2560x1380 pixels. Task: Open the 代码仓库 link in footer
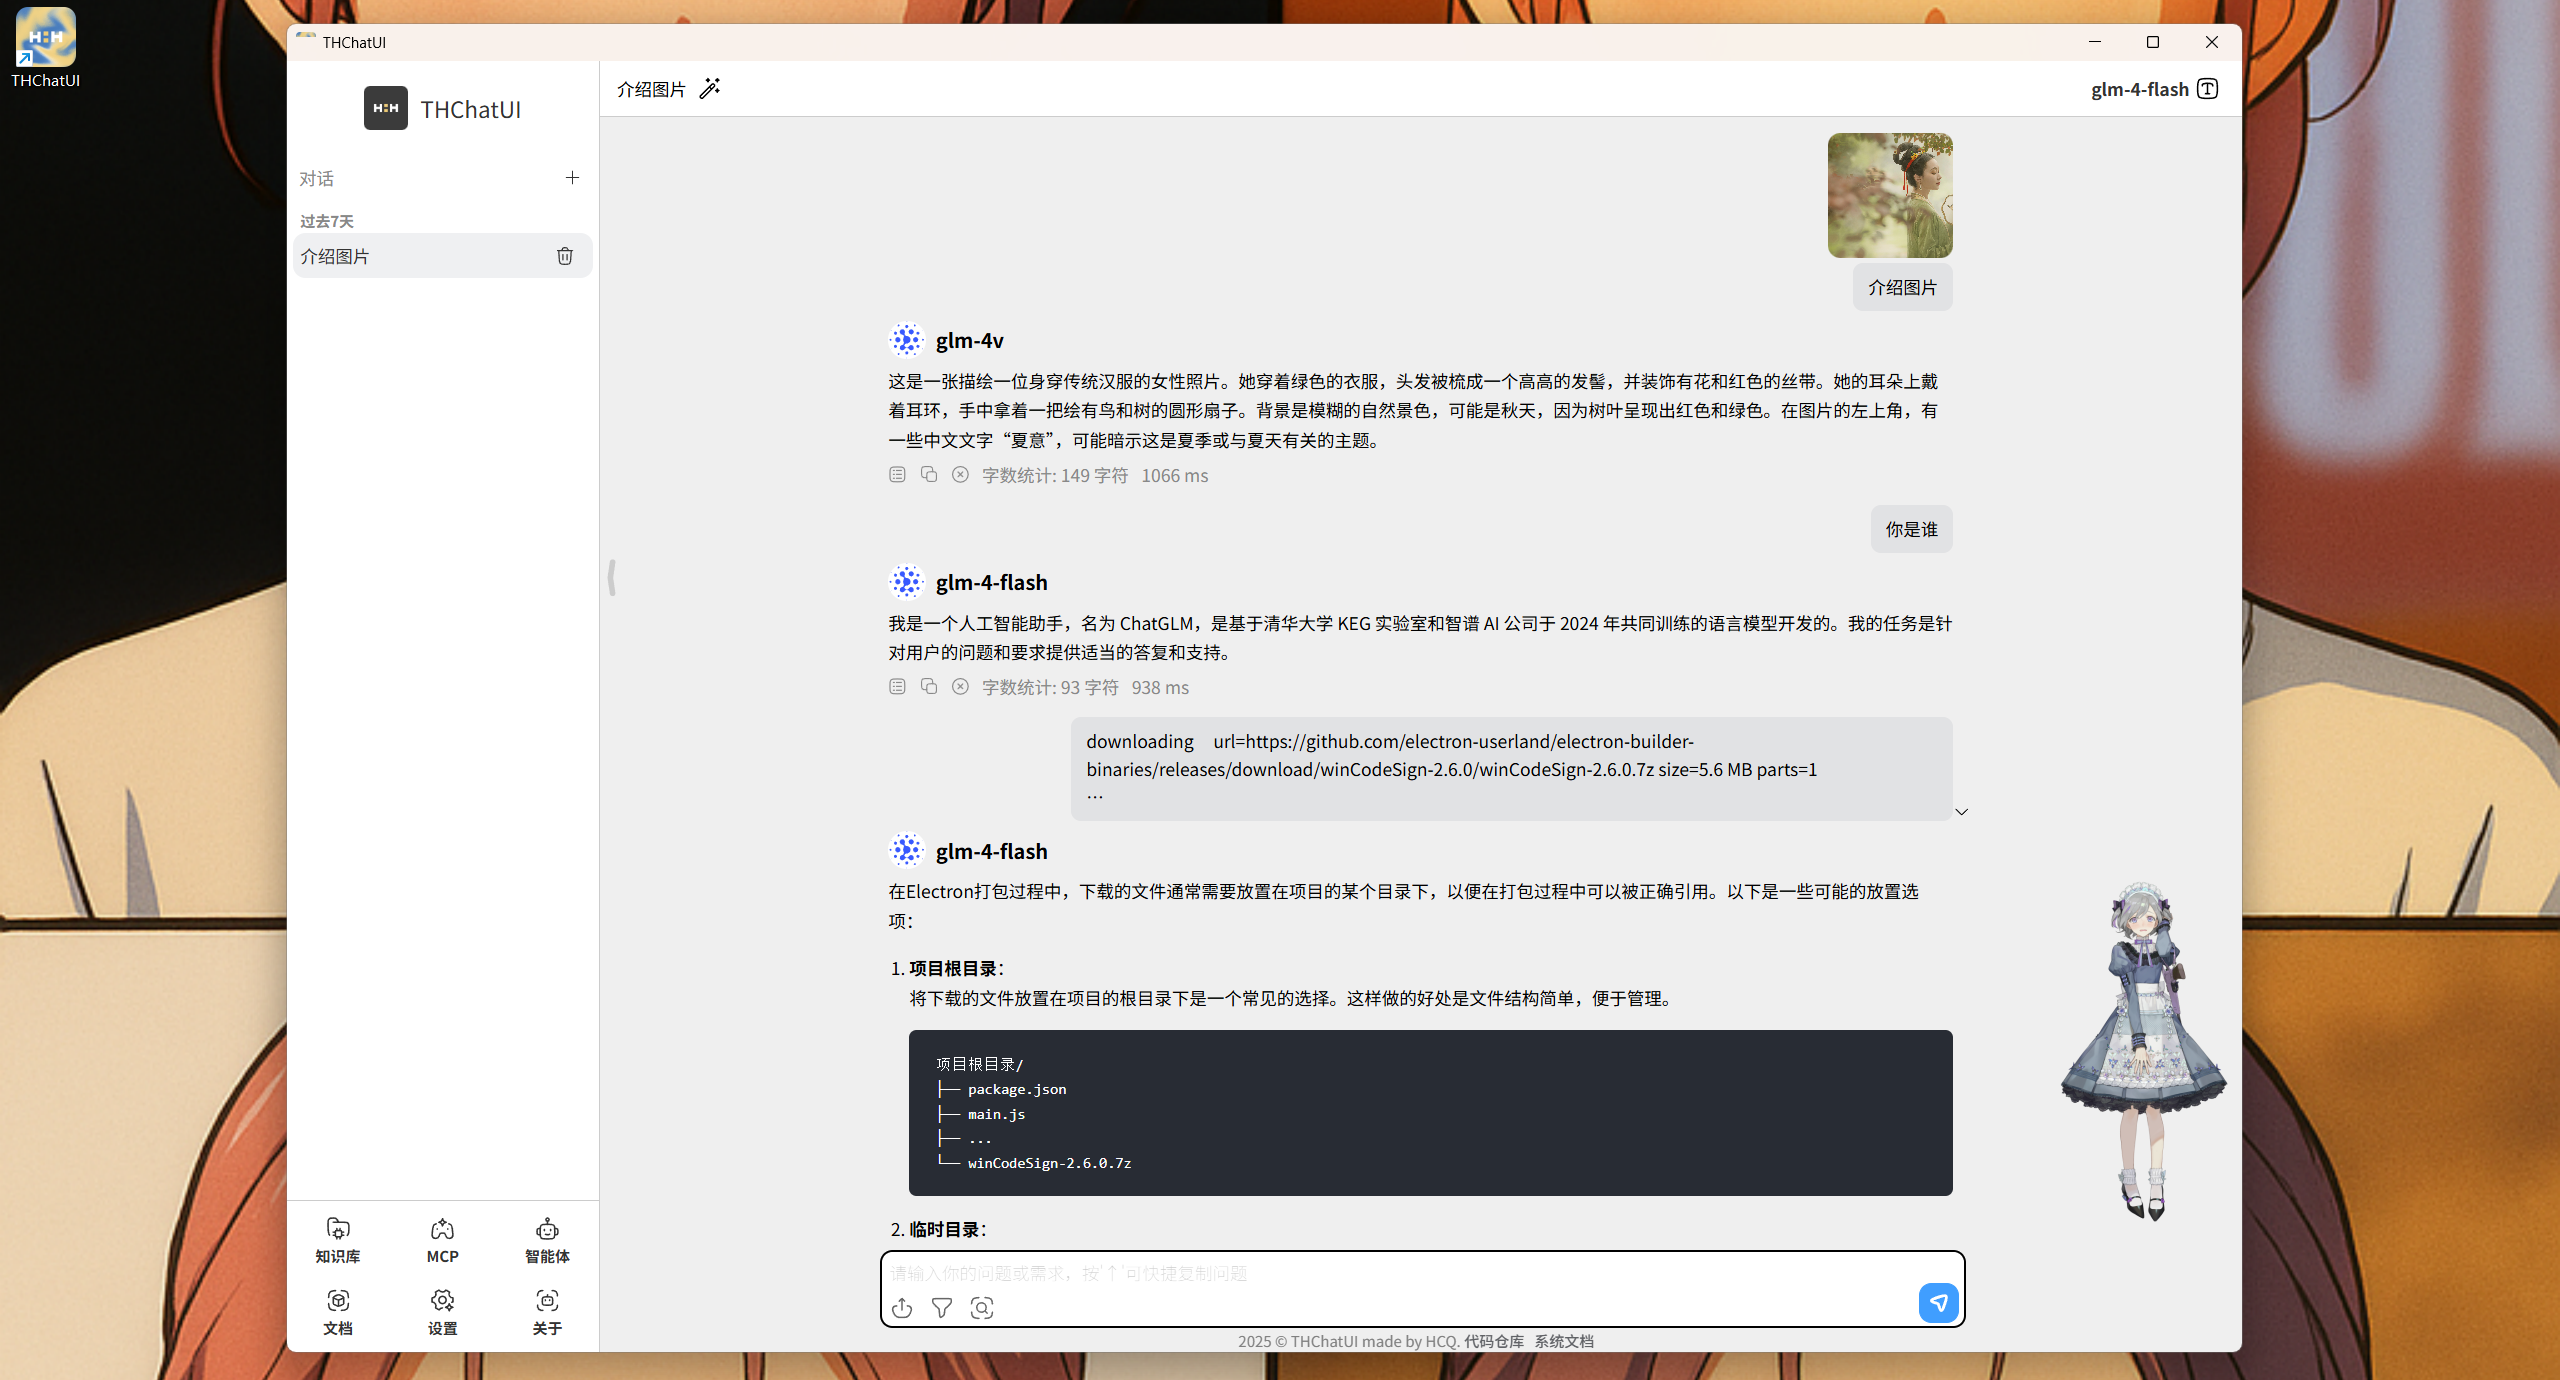(1493, 1341)
